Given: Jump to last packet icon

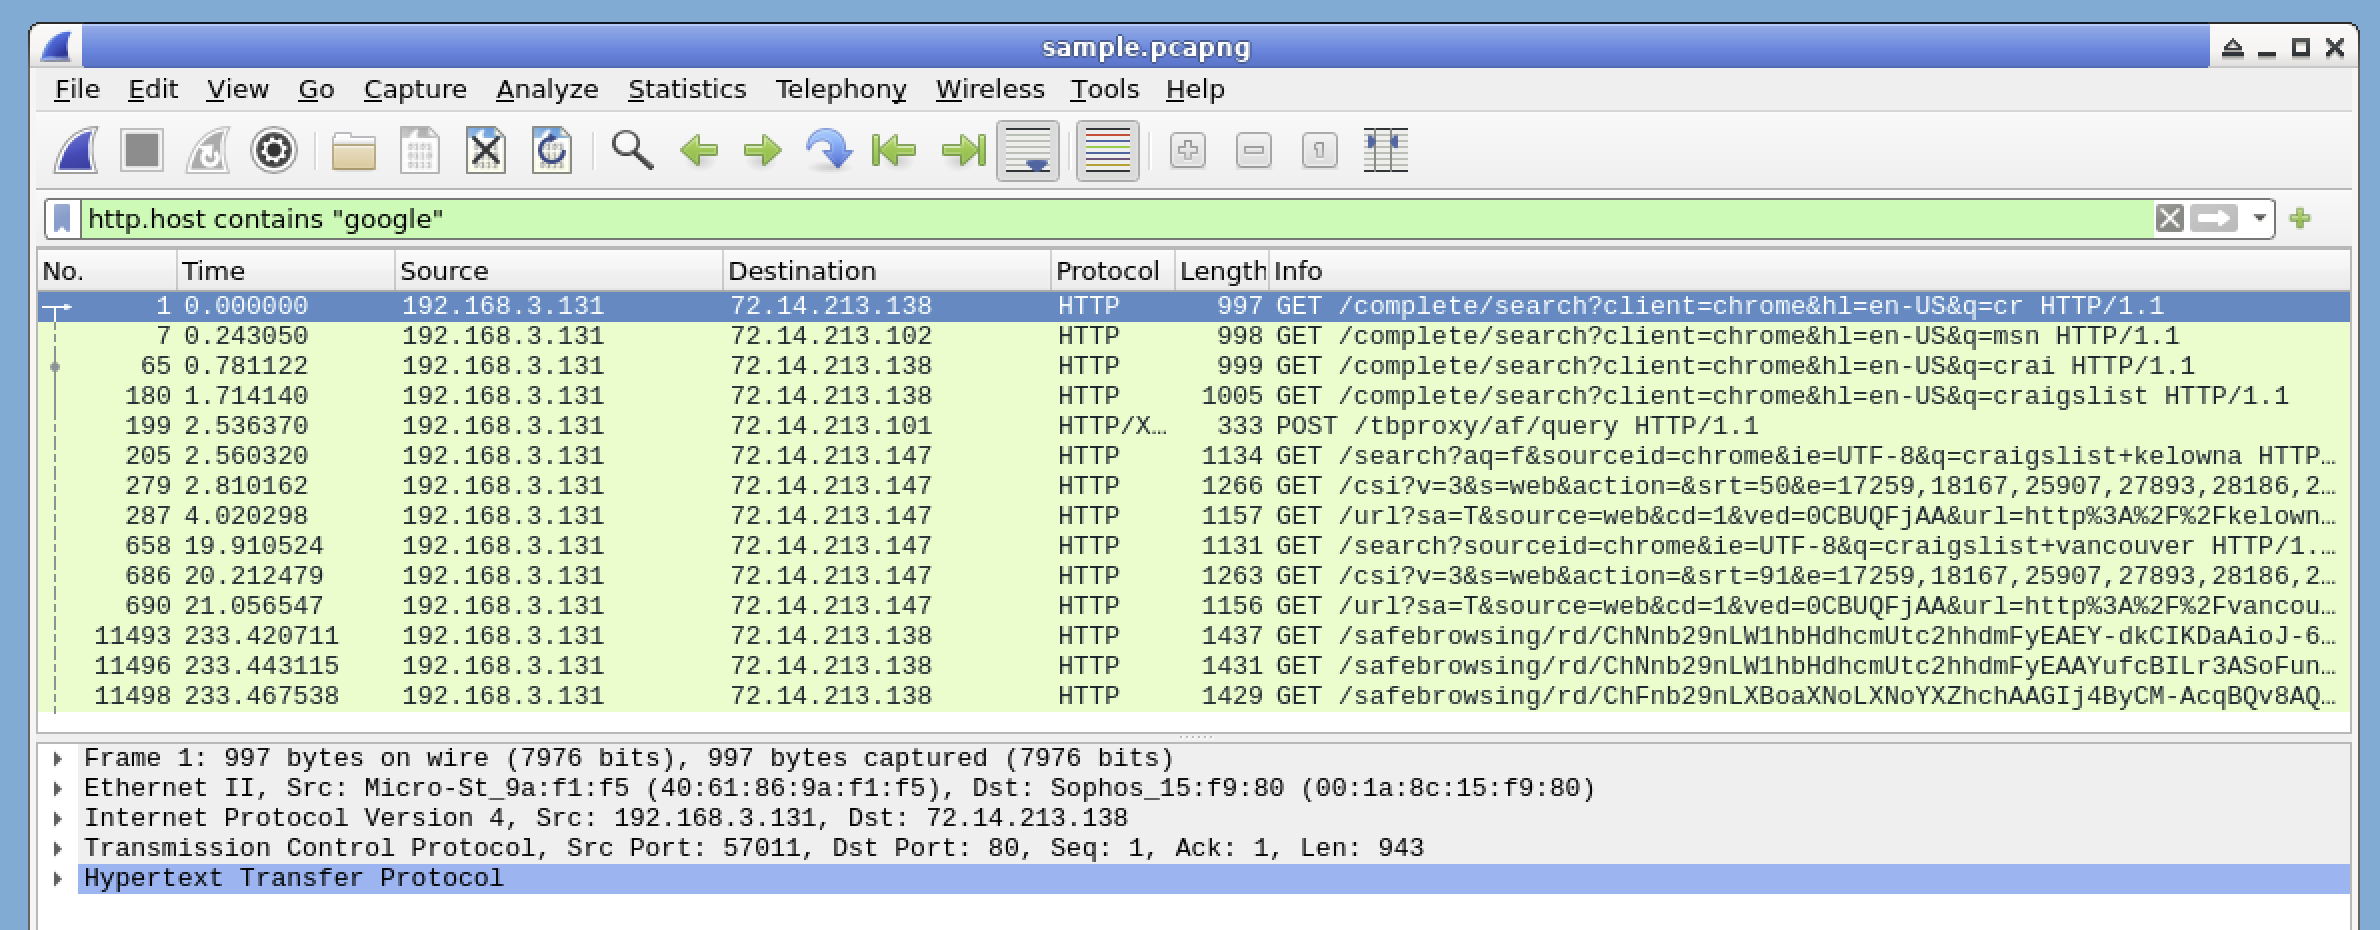Looking at the screenshot, I should click(x=962, y=151).
